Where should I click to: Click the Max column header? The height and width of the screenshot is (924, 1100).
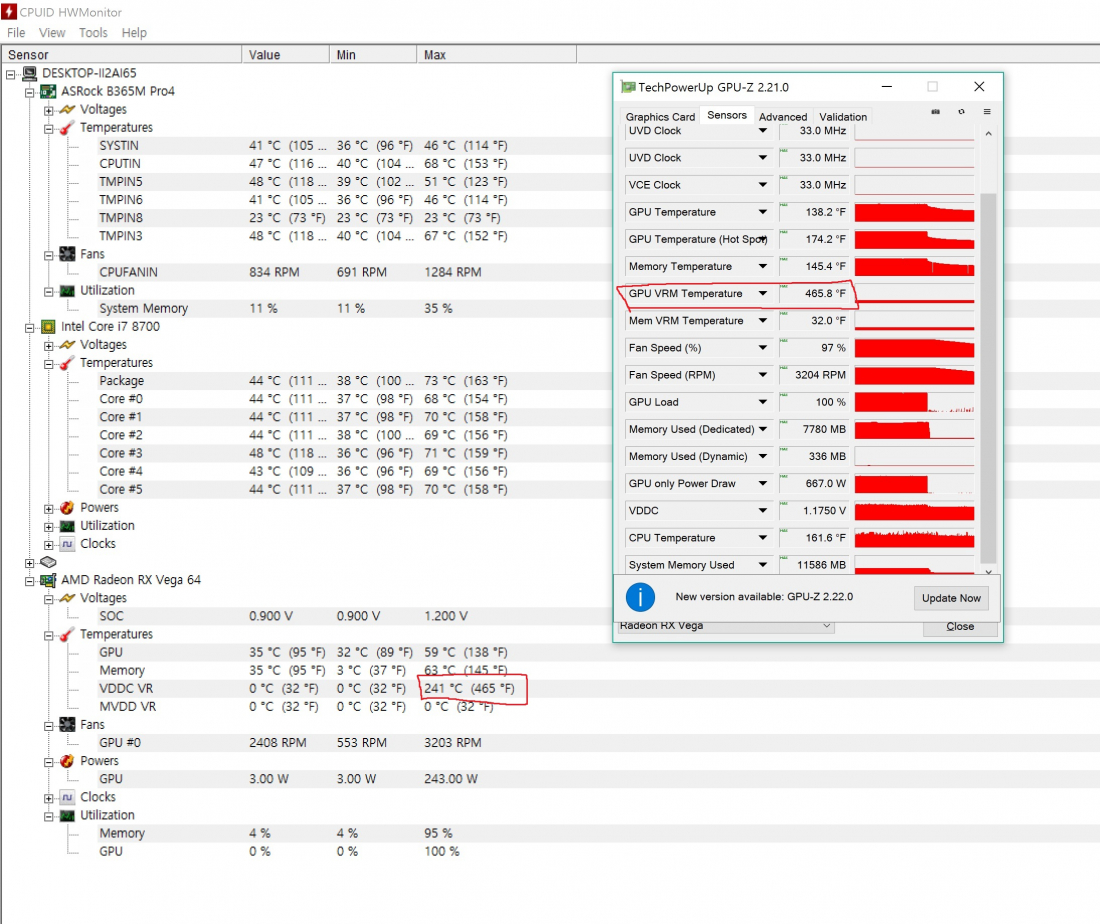(497, 55)
